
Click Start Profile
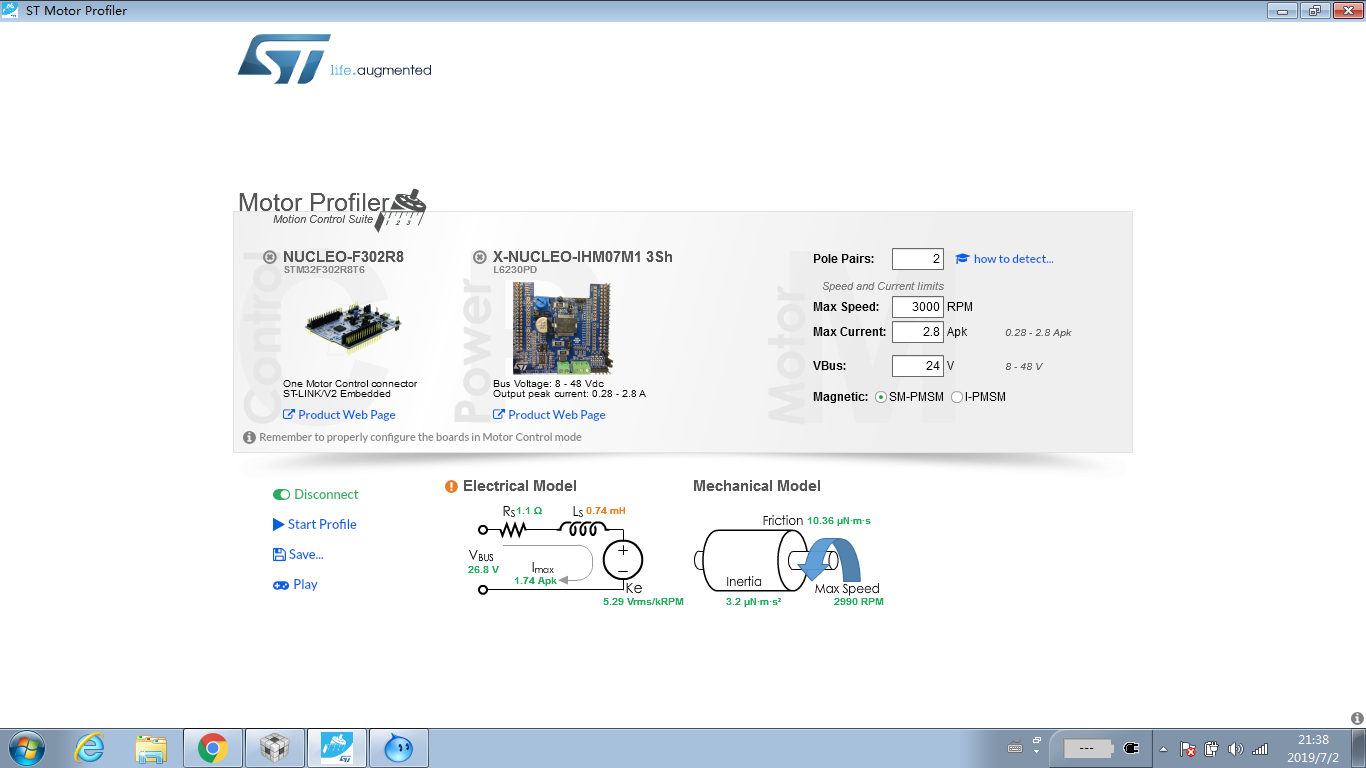tap(314, 525)
